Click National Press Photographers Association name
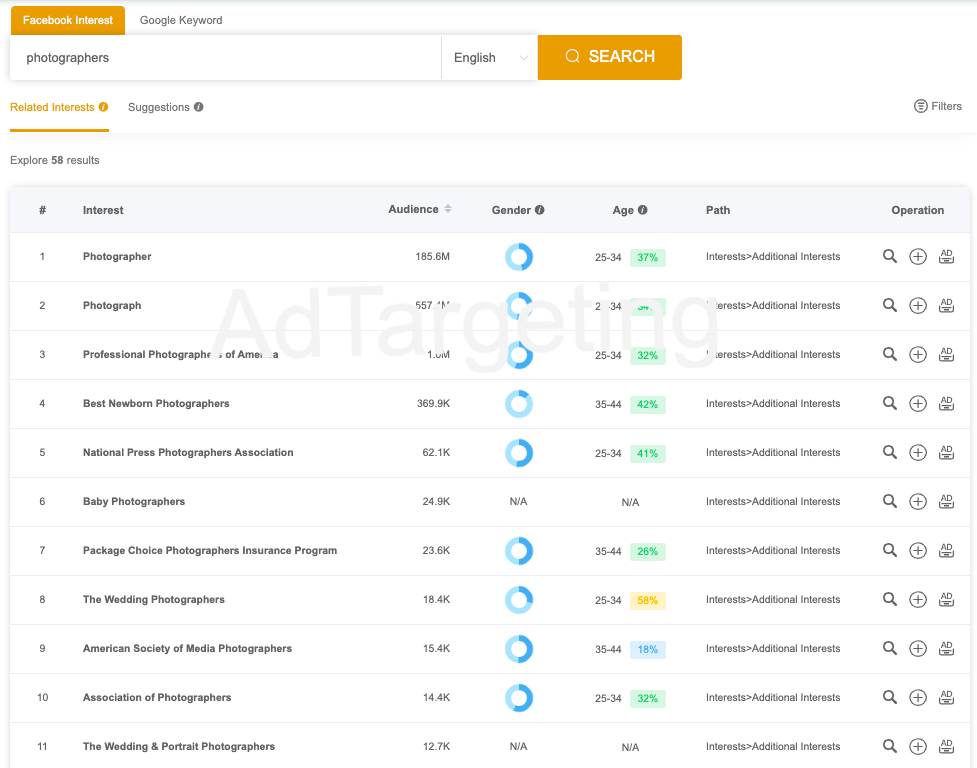The image size is (977, 768). [x=188, y=452]
